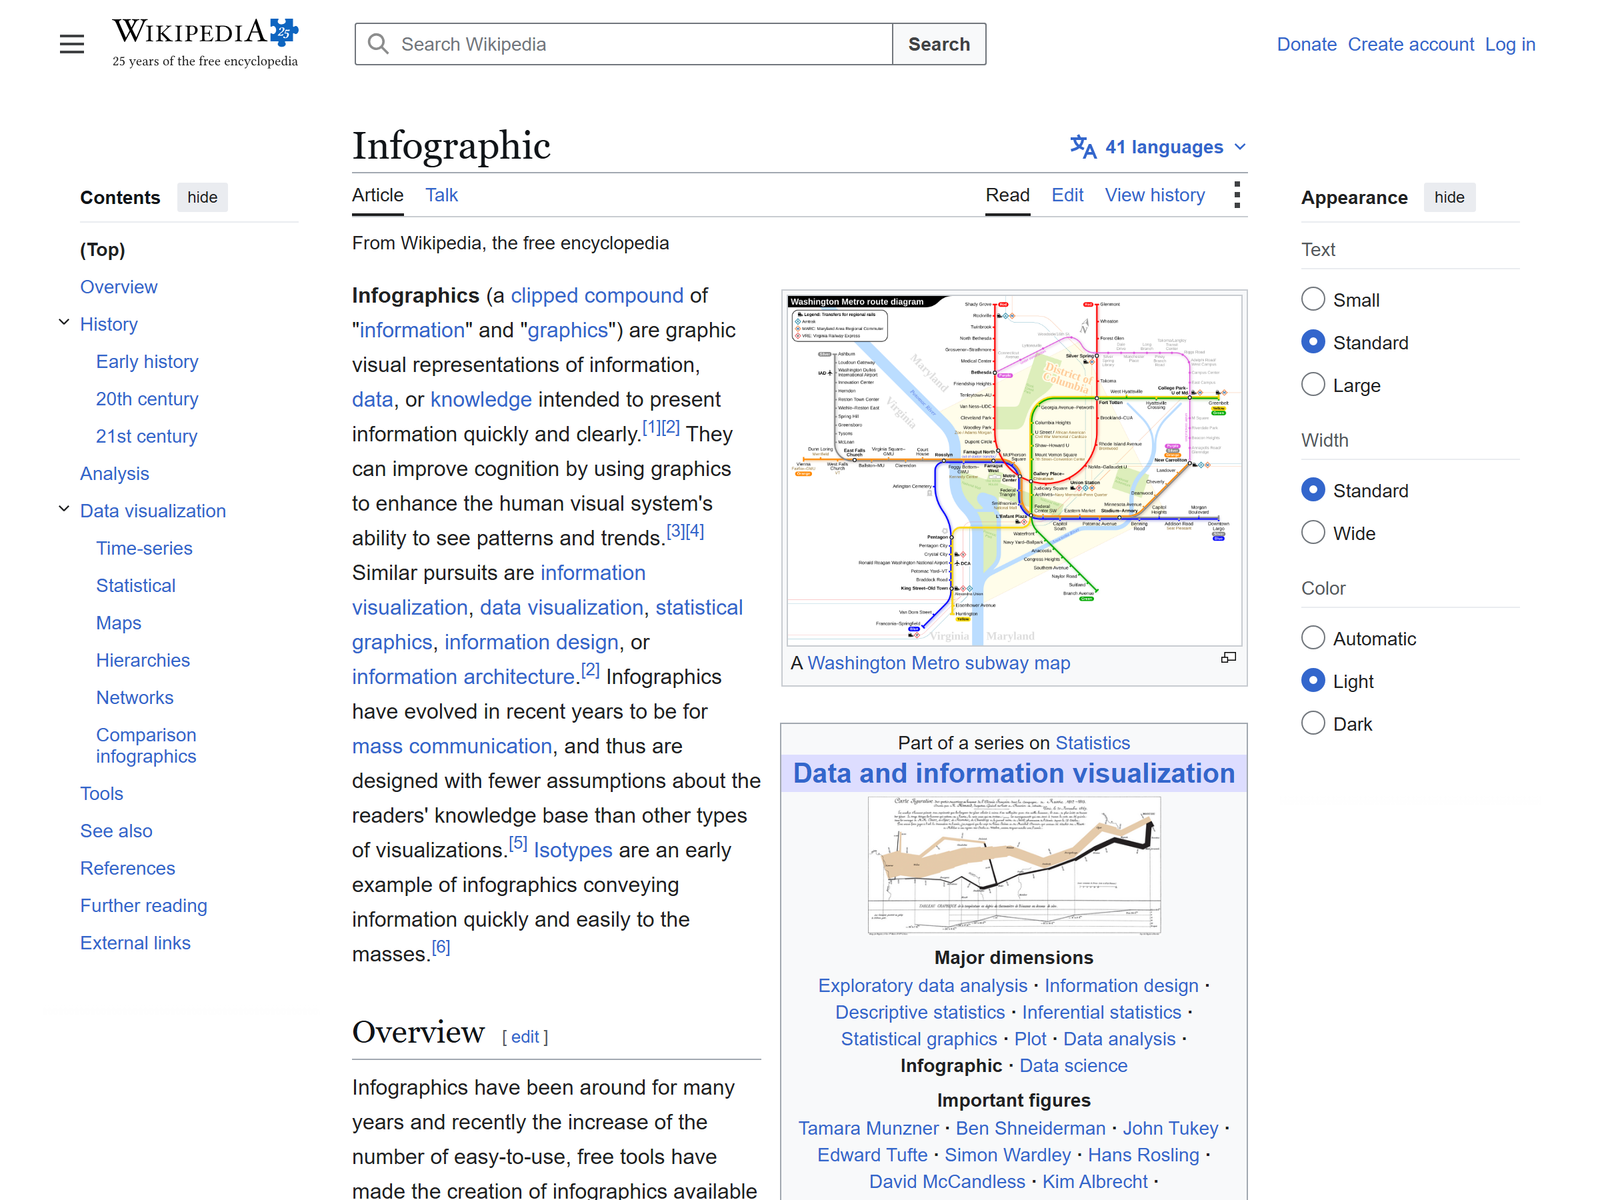Open the View history tab
The height and width of the screenshot is (1200, 1600).
pyautogui.click(x=1154, y=195)
